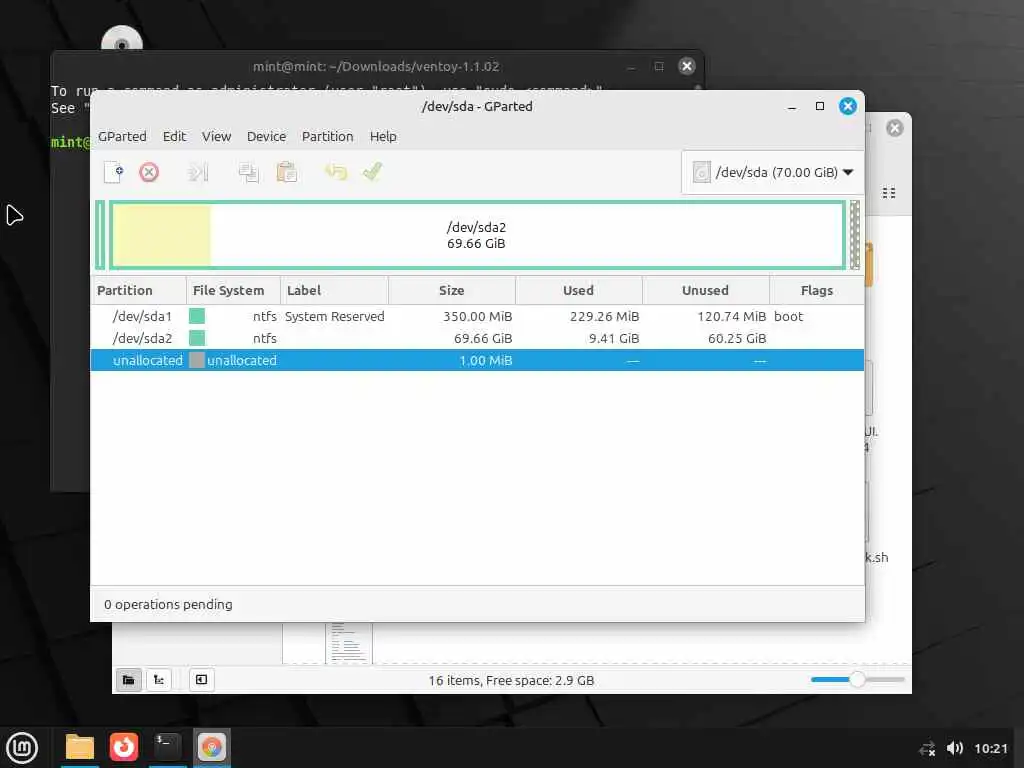Open the Partition menu
Image resolution: width=1024 pixels, height=768 pixels.
[x=327, y=136]
